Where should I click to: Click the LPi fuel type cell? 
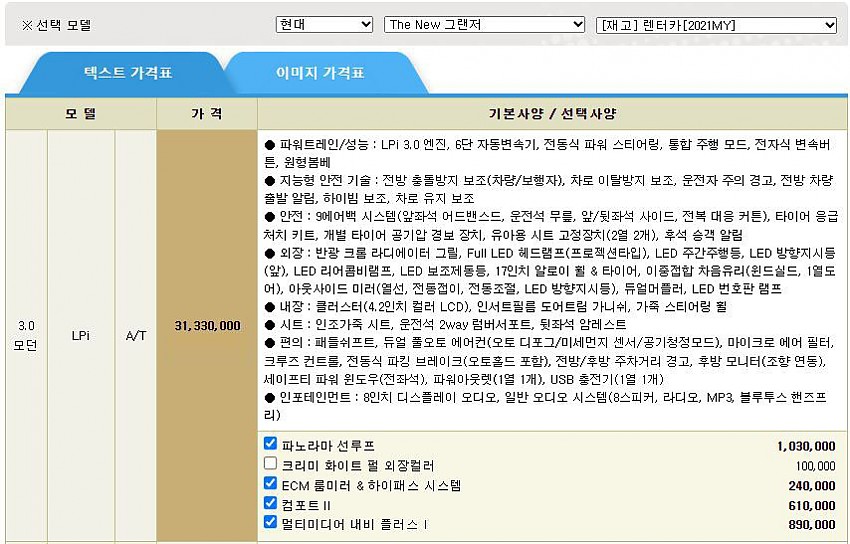[x=81, y=335]
